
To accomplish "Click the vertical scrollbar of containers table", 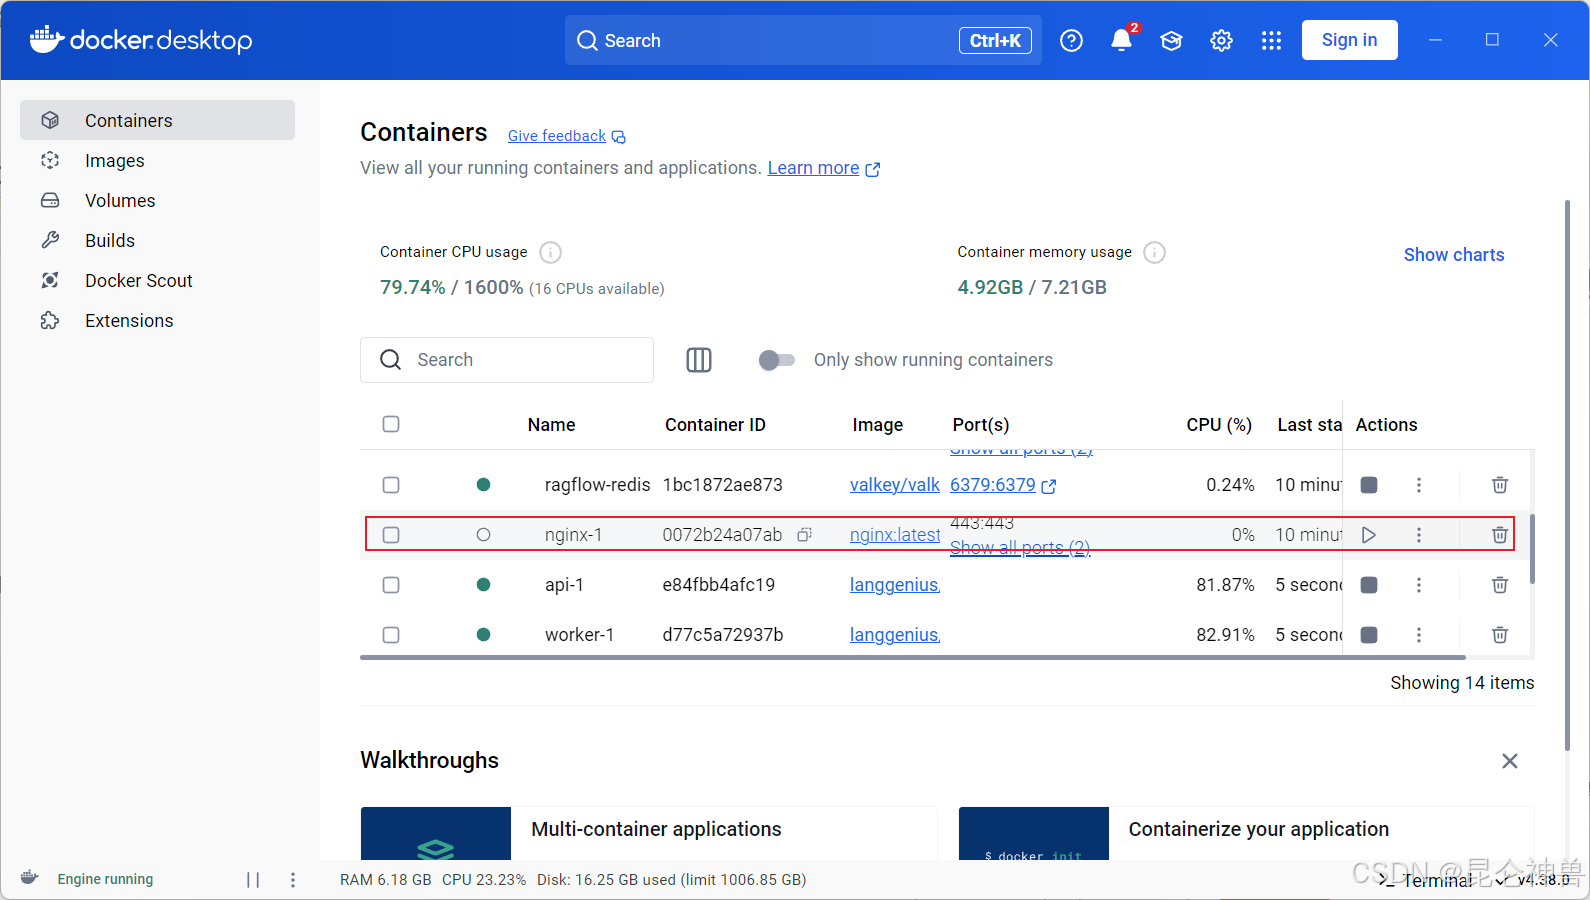I will pos(1532,549).
